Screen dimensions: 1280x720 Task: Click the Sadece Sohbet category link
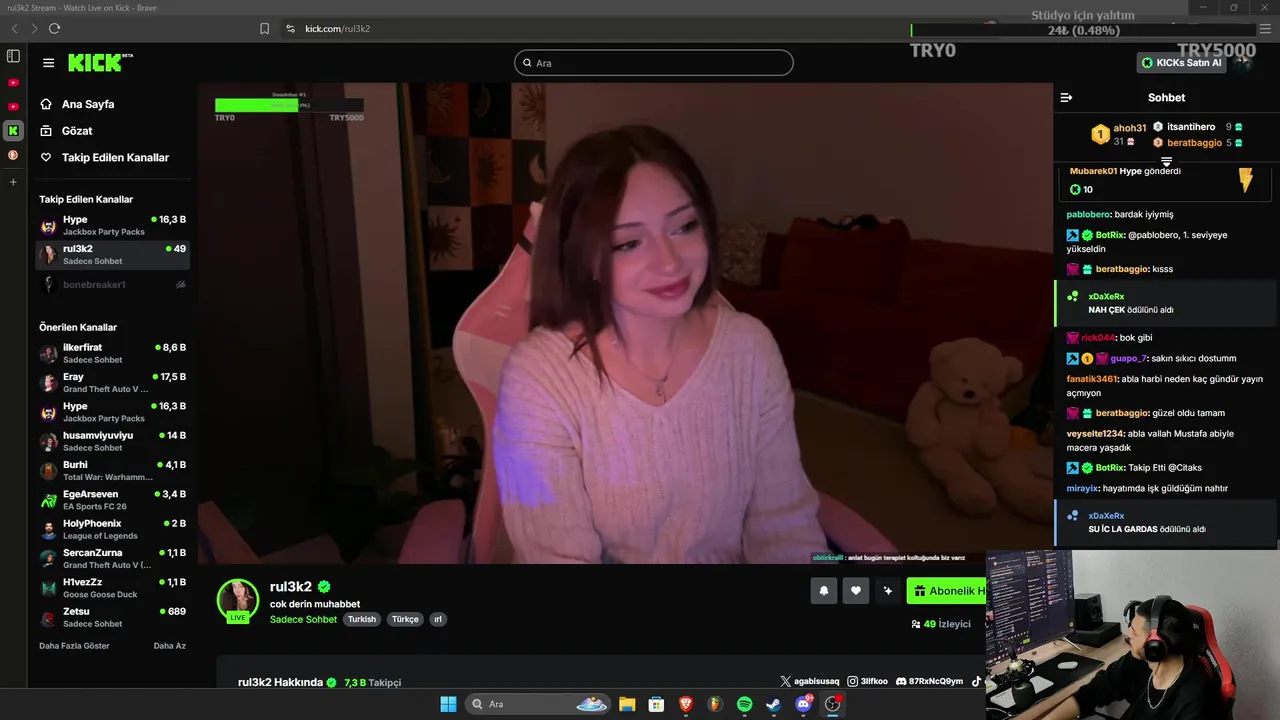coord(303,620)
